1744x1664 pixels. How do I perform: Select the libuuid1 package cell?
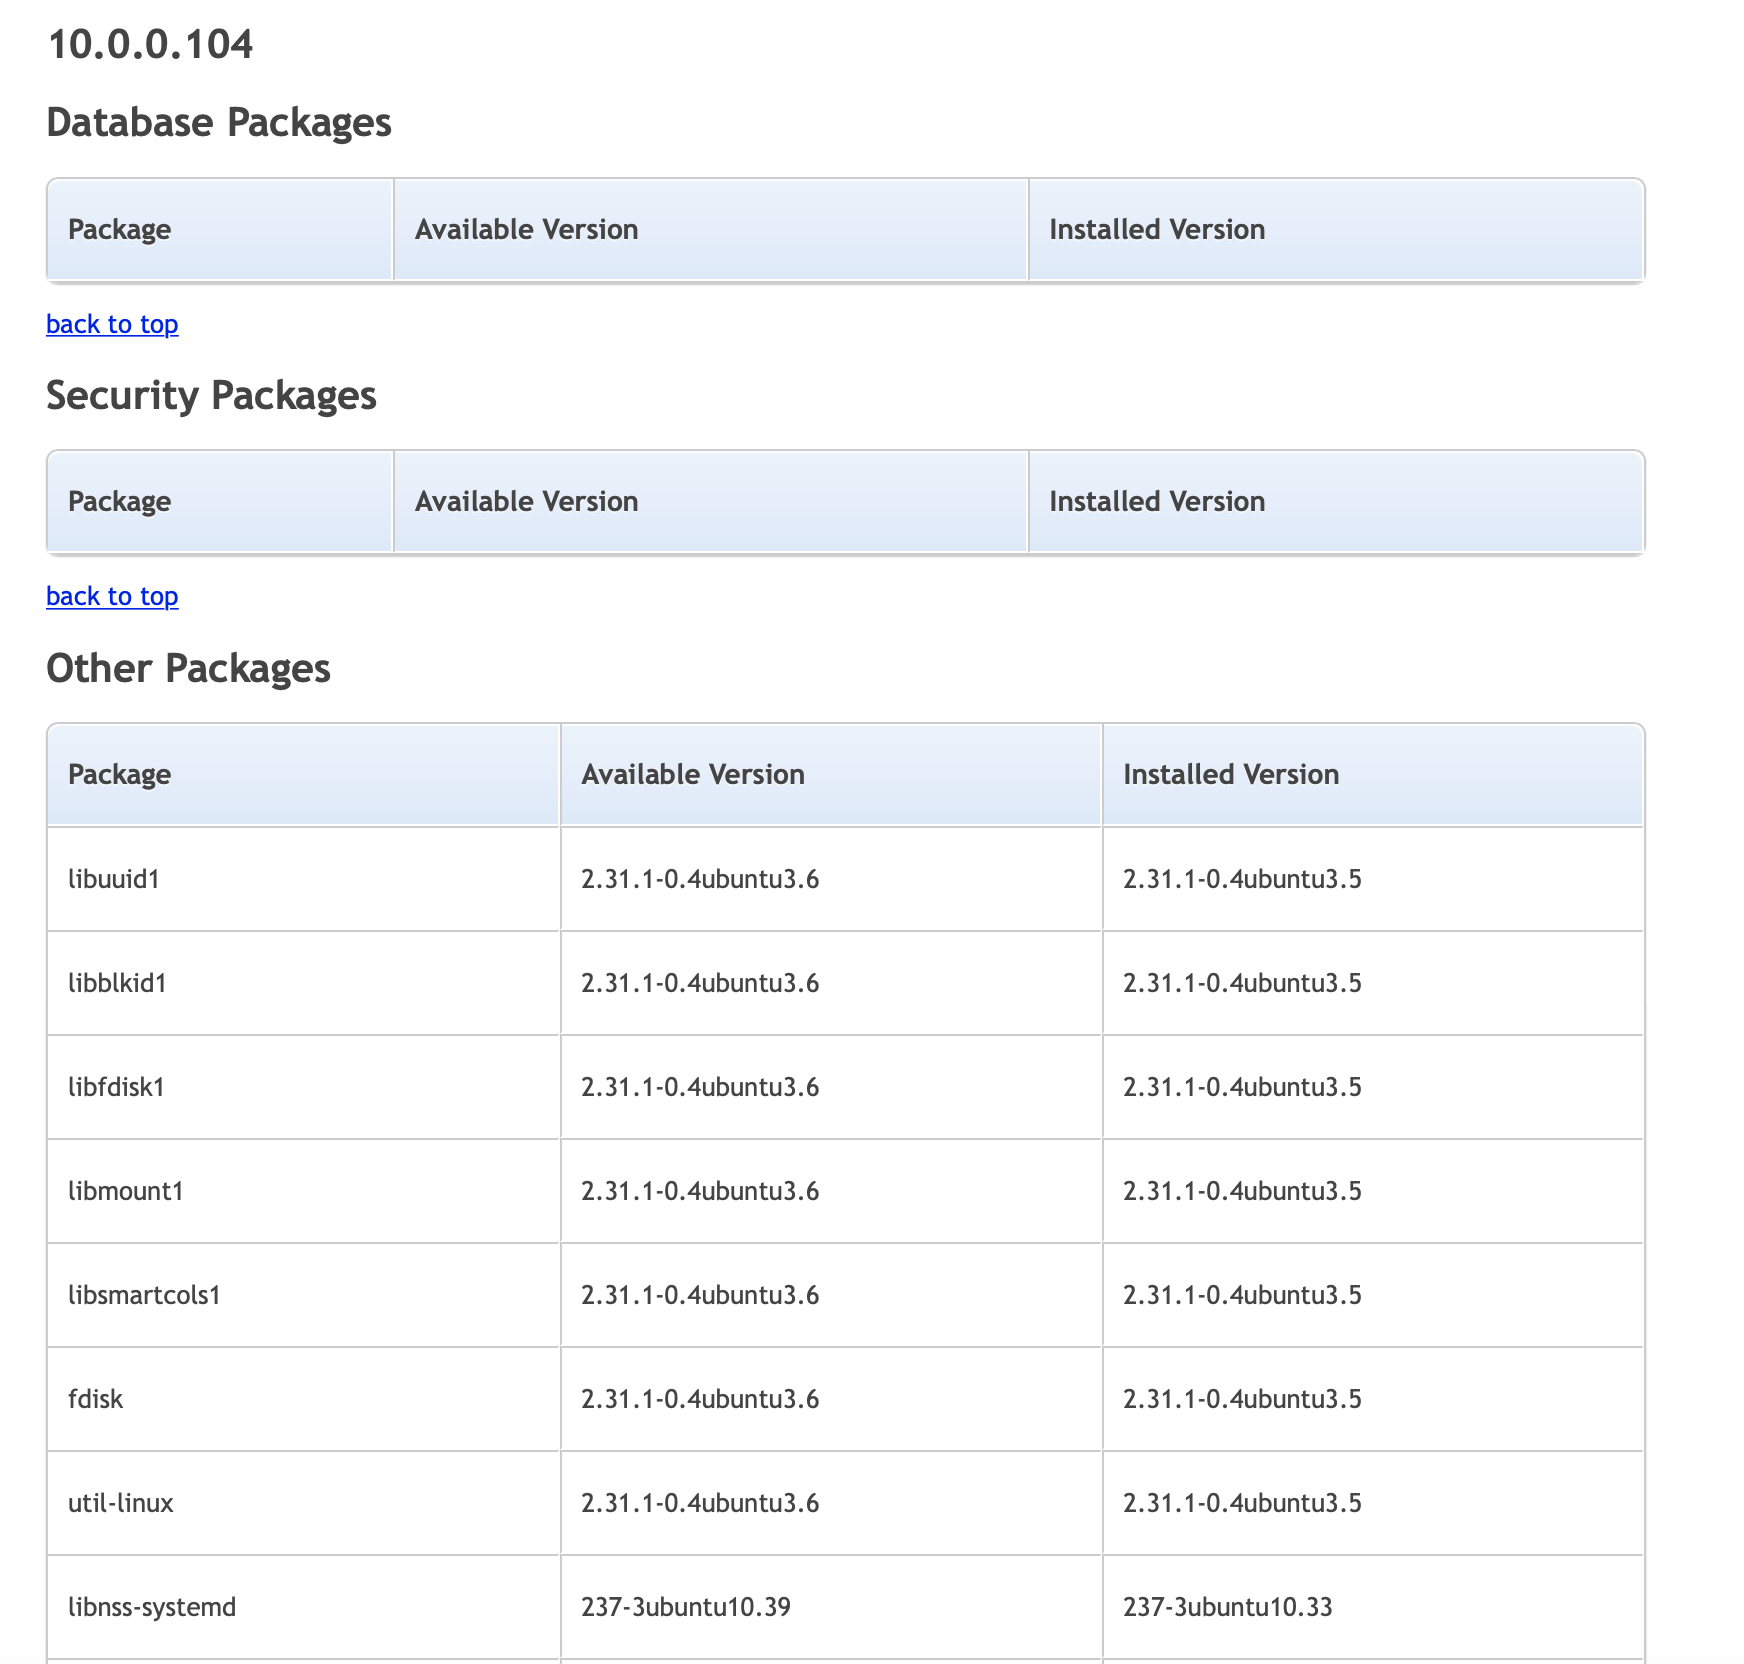[x=303, y=879]
